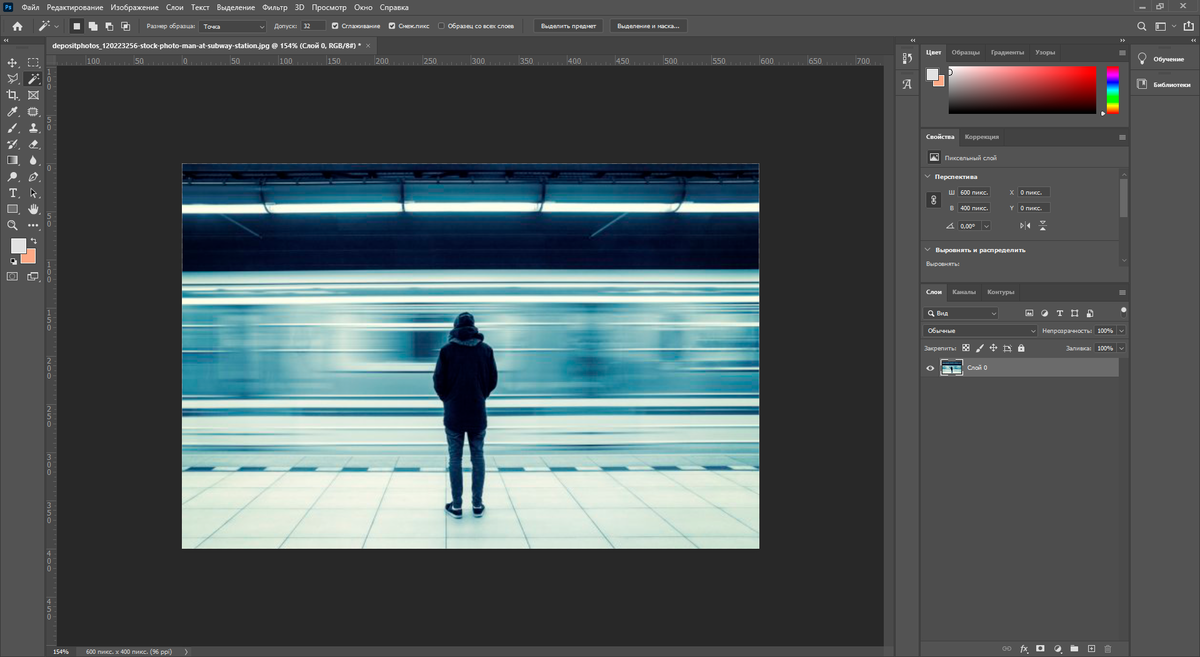This screenshot has height=657, width=1200.
Task: Select the History Brush tool
Action: click(13, 144)
